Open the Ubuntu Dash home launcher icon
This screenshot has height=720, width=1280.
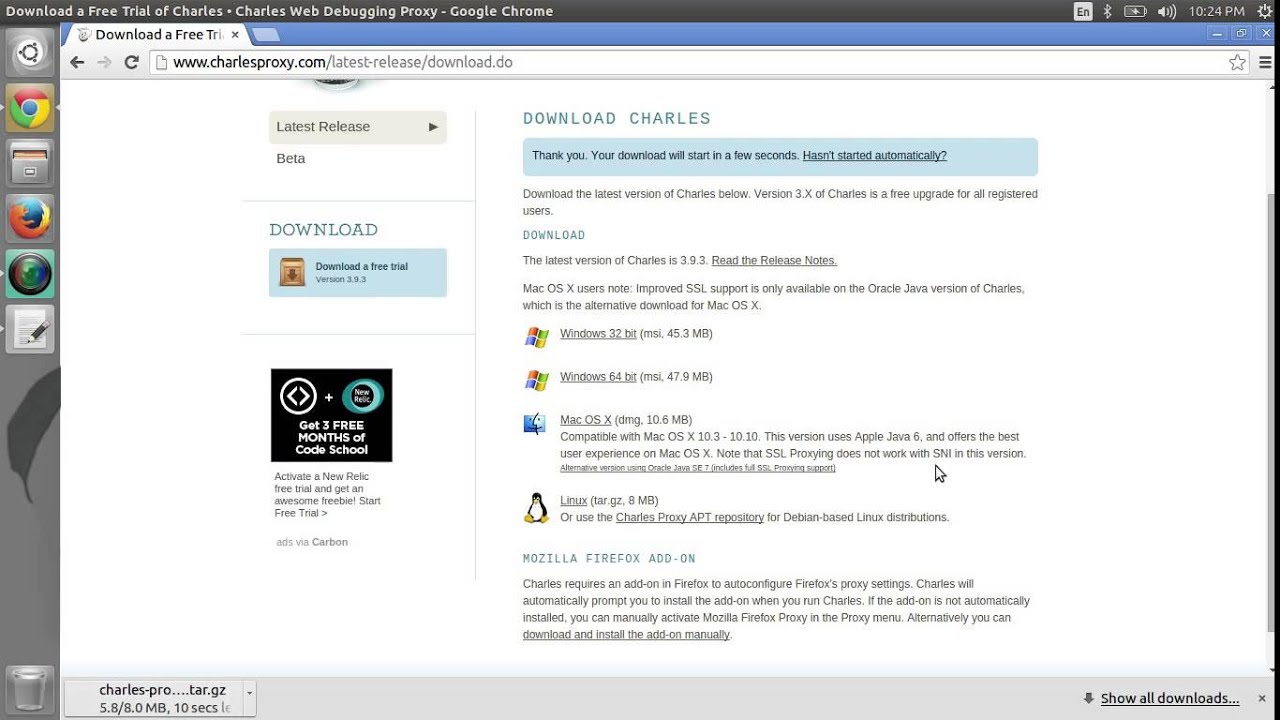29,53
